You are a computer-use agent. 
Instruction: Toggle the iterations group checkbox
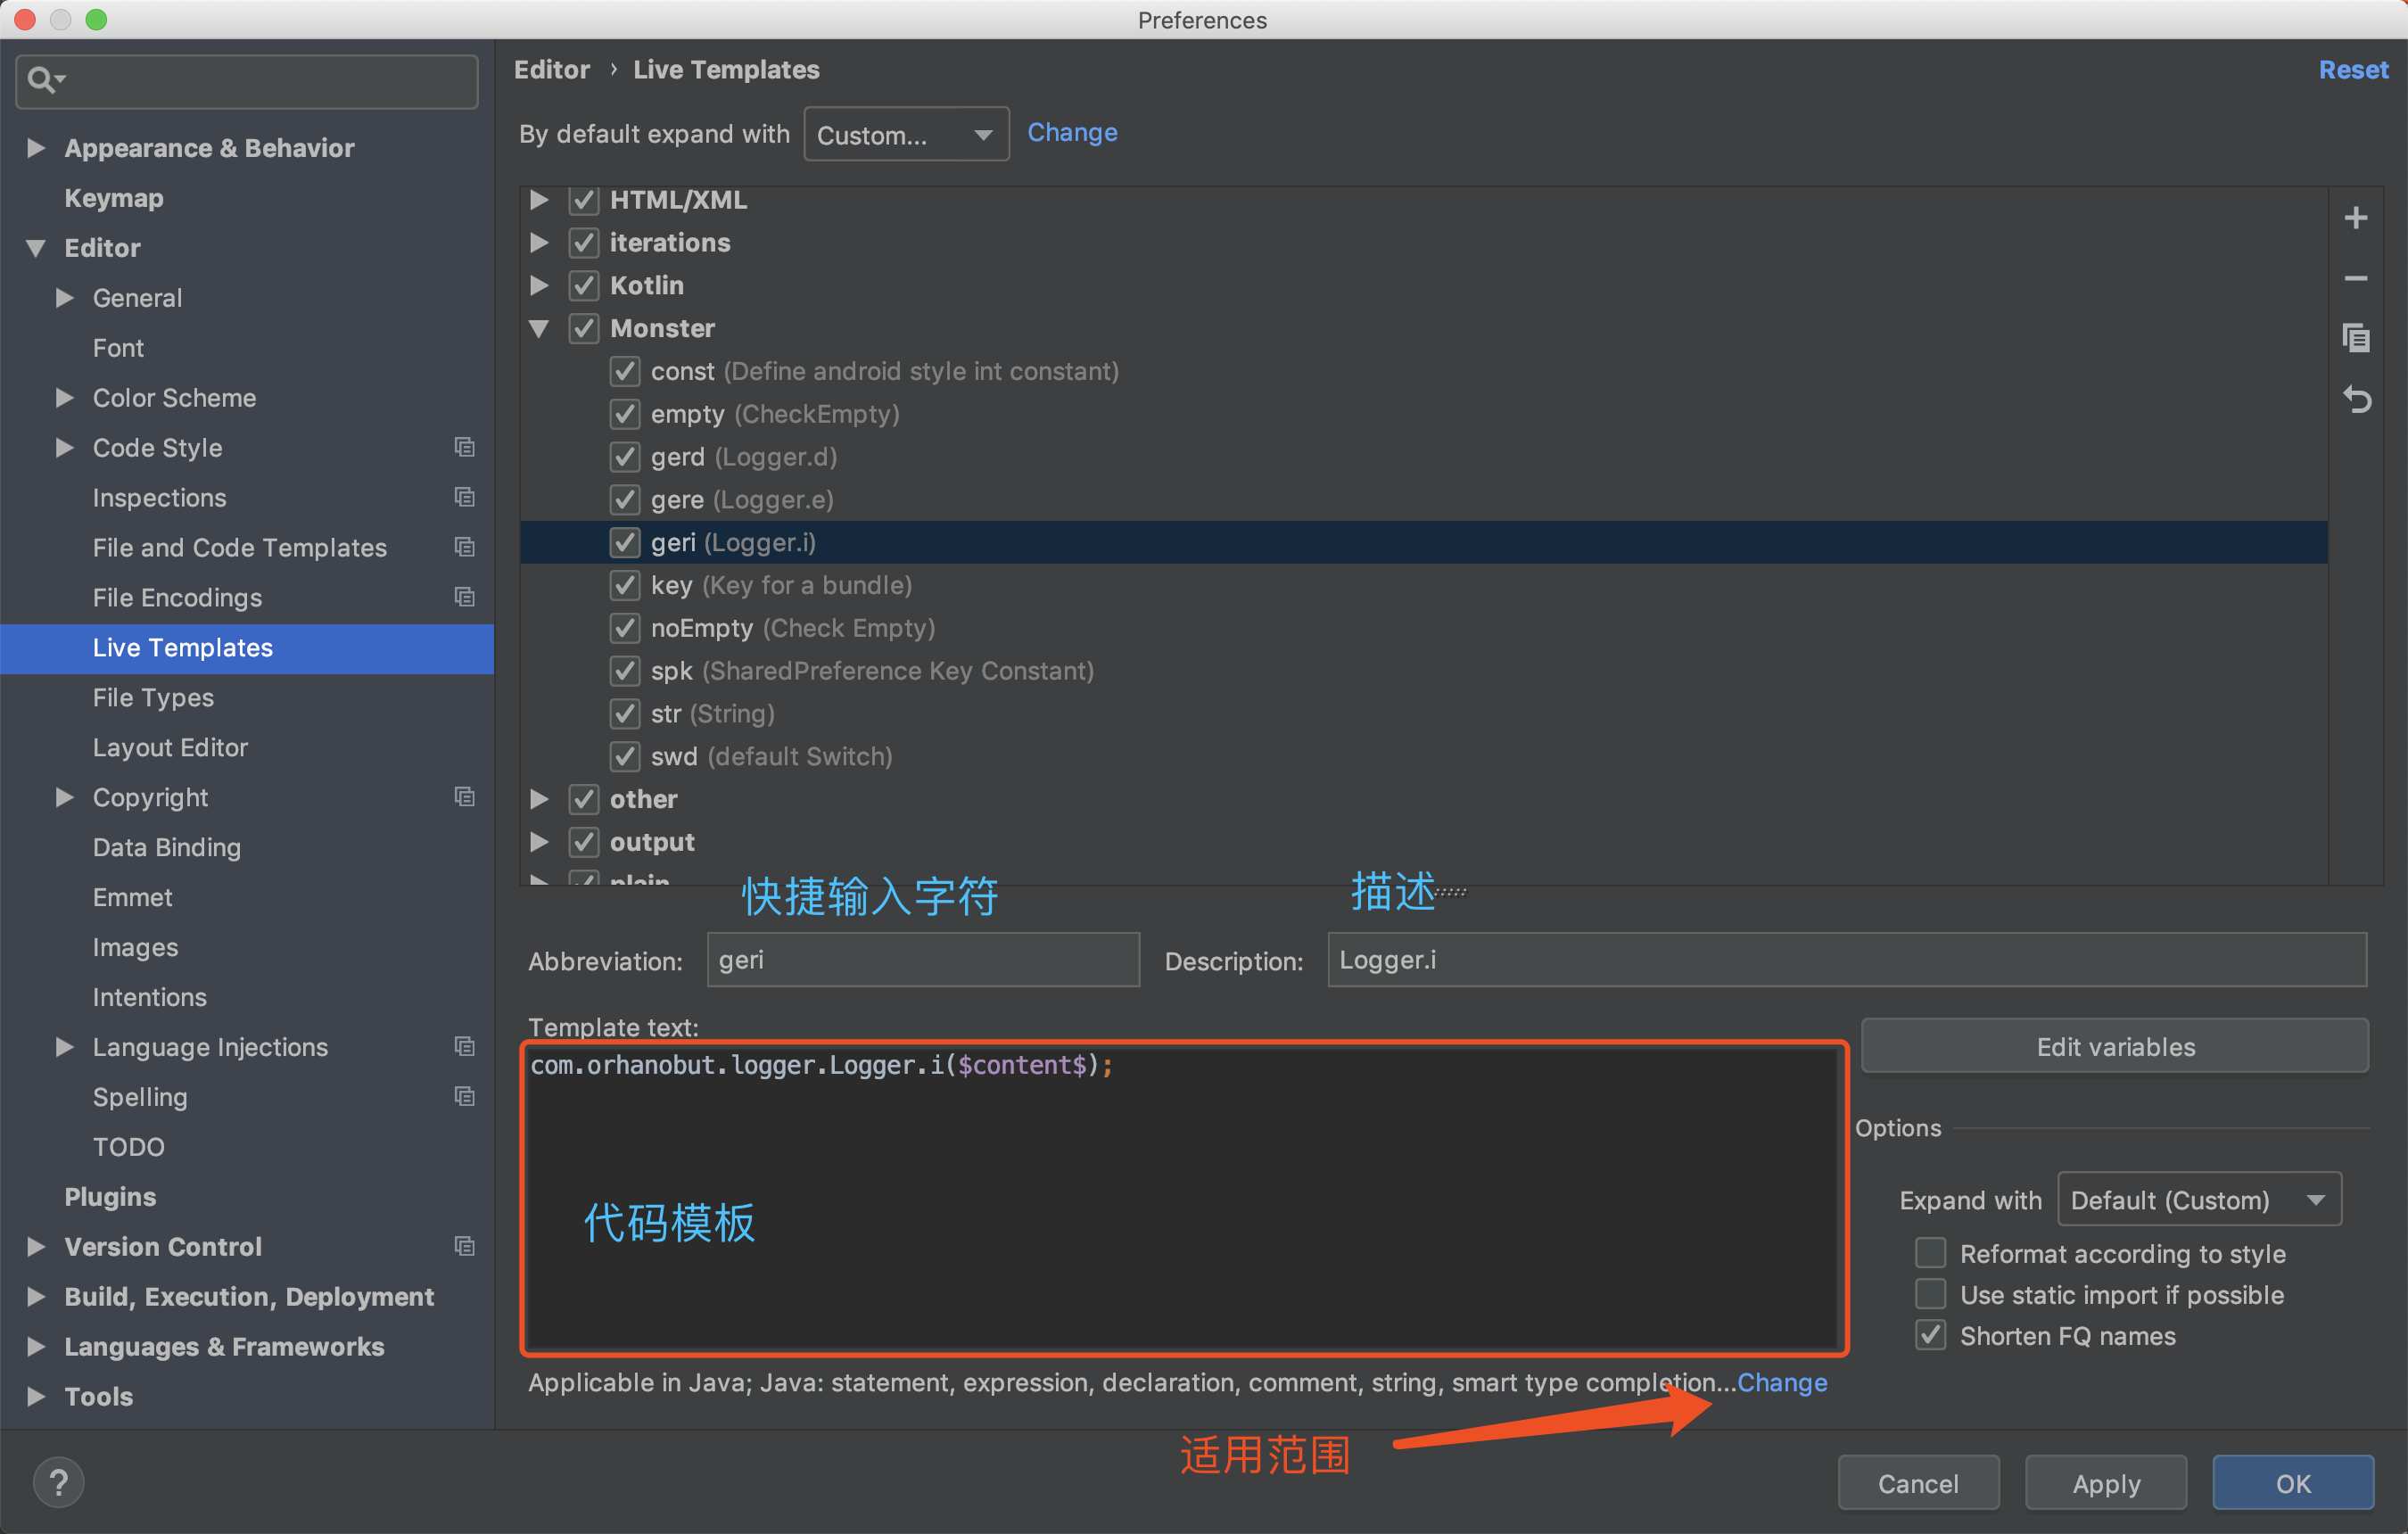[x=584, y=243]
